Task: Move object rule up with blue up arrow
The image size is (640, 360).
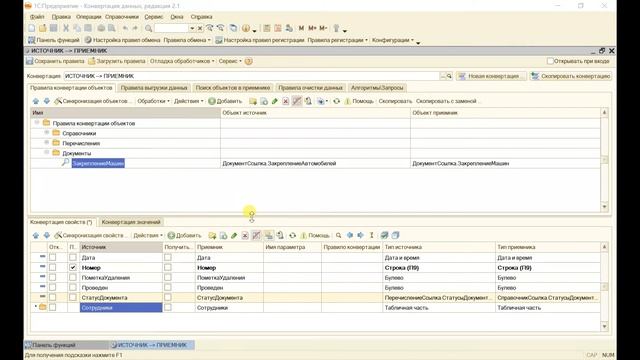Action: pyautogui.click(x=36, y=101)
